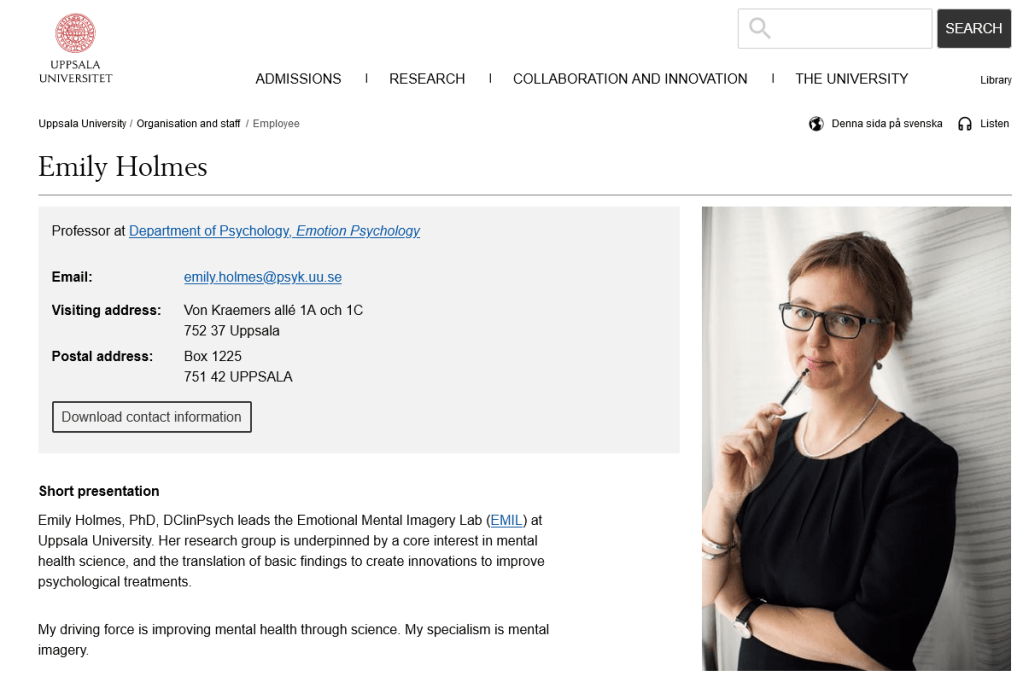This screenshot has height=682, width=1023.
Task: Open the Research menu
Action: point(427,79)
